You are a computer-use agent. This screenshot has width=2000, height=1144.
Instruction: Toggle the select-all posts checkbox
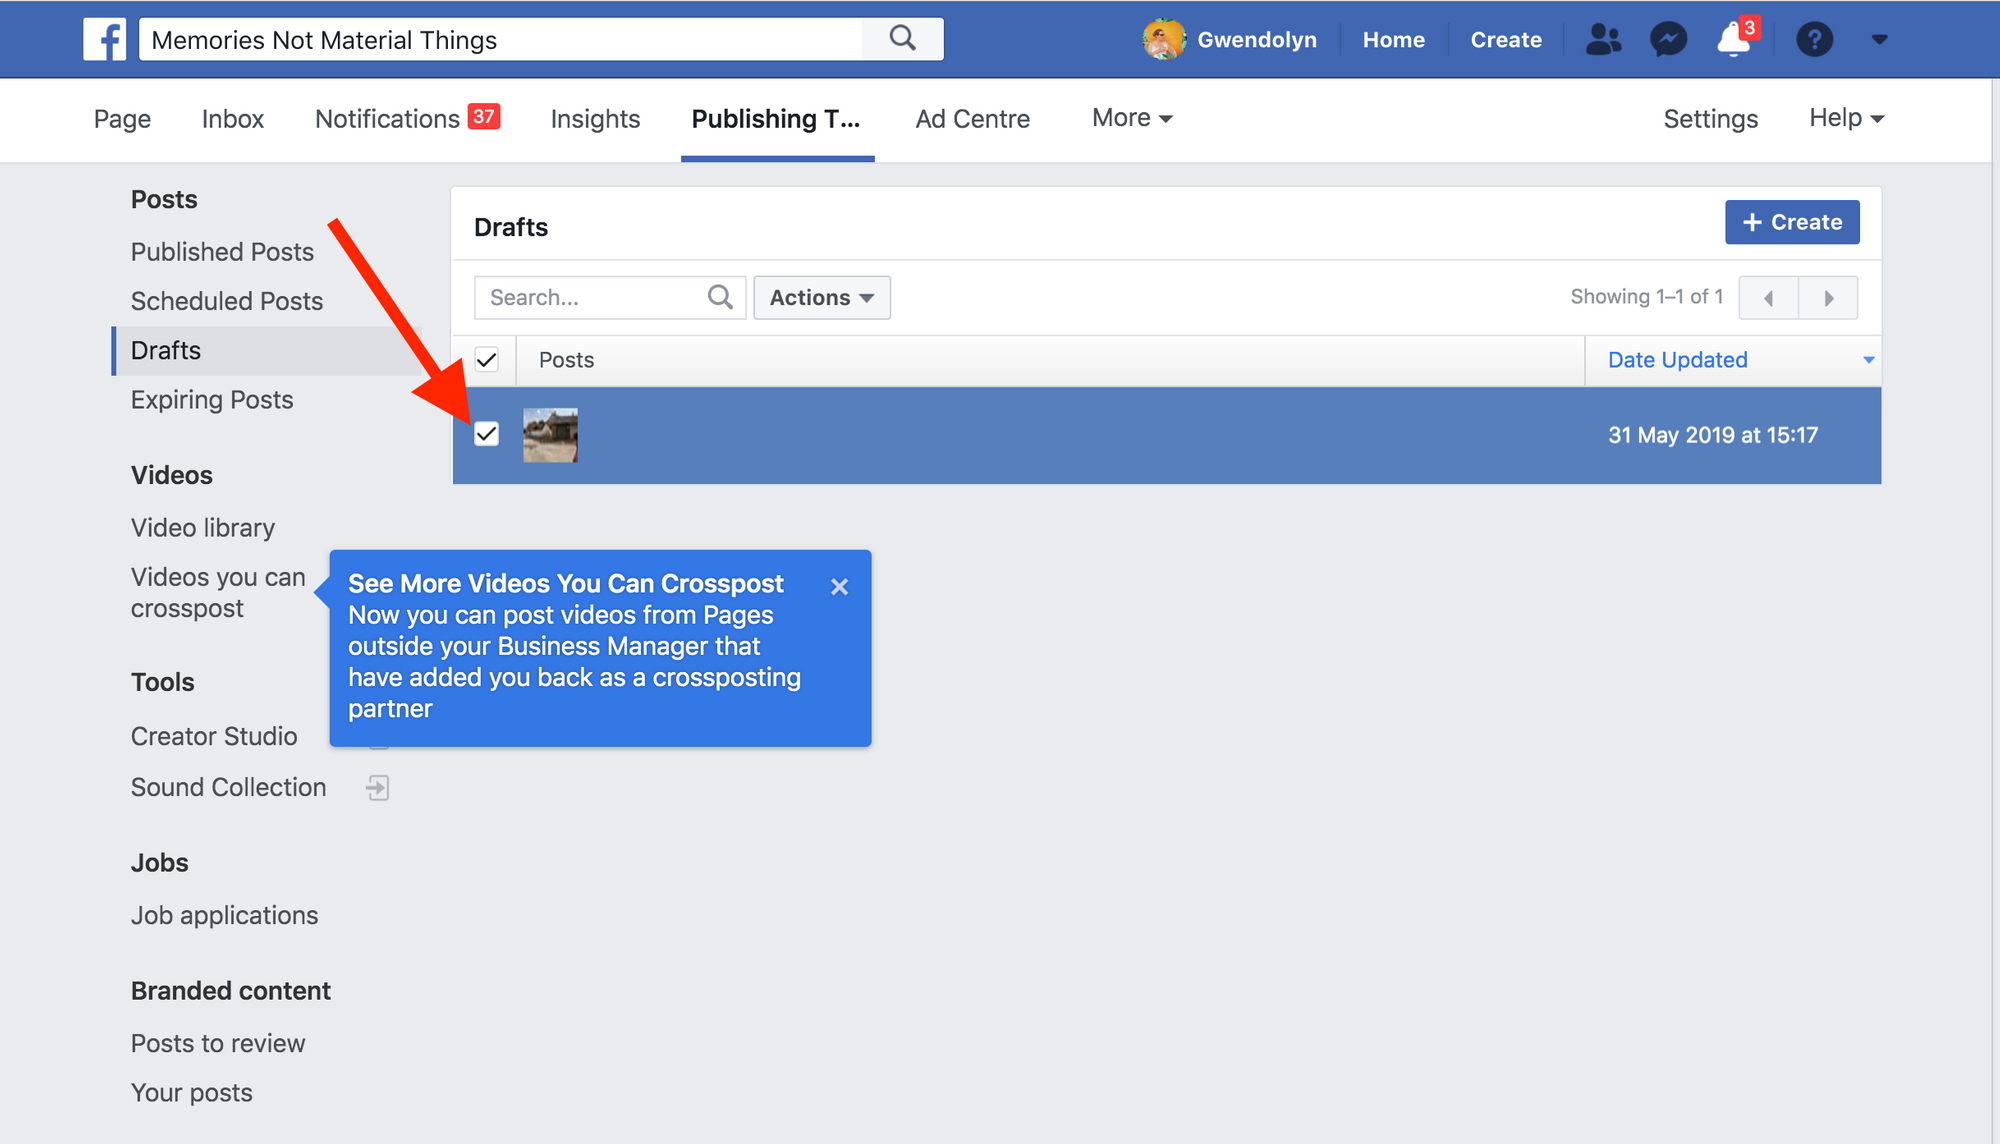486,360
